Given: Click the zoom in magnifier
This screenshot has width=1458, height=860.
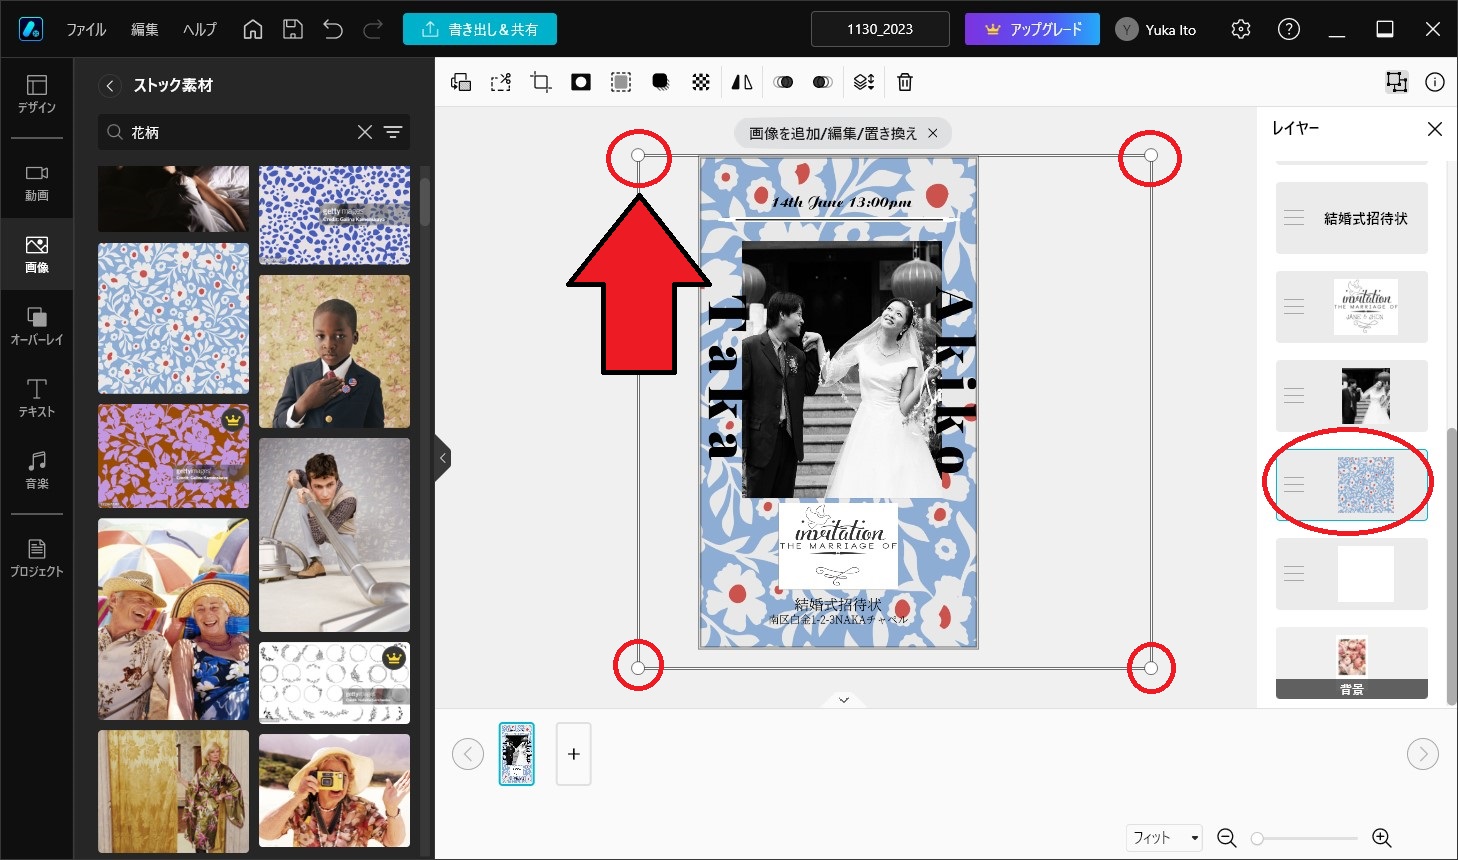Looking at the screenshot, I should 1382,838.
